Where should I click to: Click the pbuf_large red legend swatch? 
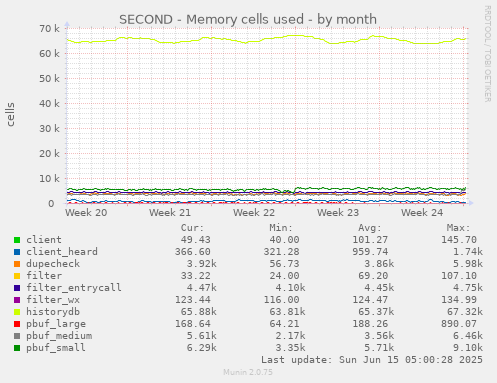point(17,324)
